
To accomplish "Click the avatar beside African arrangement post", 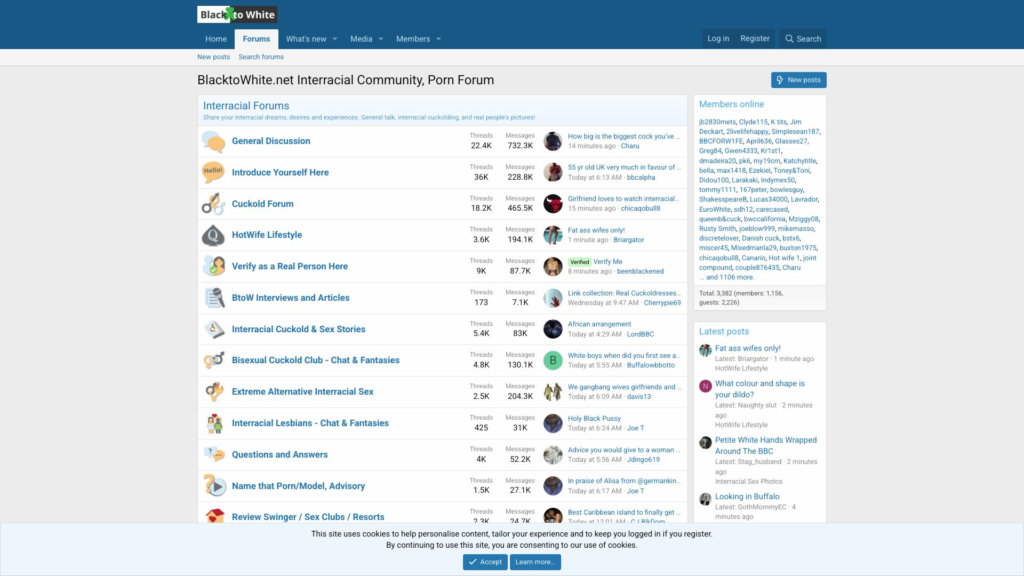I will tap(552, 329).
